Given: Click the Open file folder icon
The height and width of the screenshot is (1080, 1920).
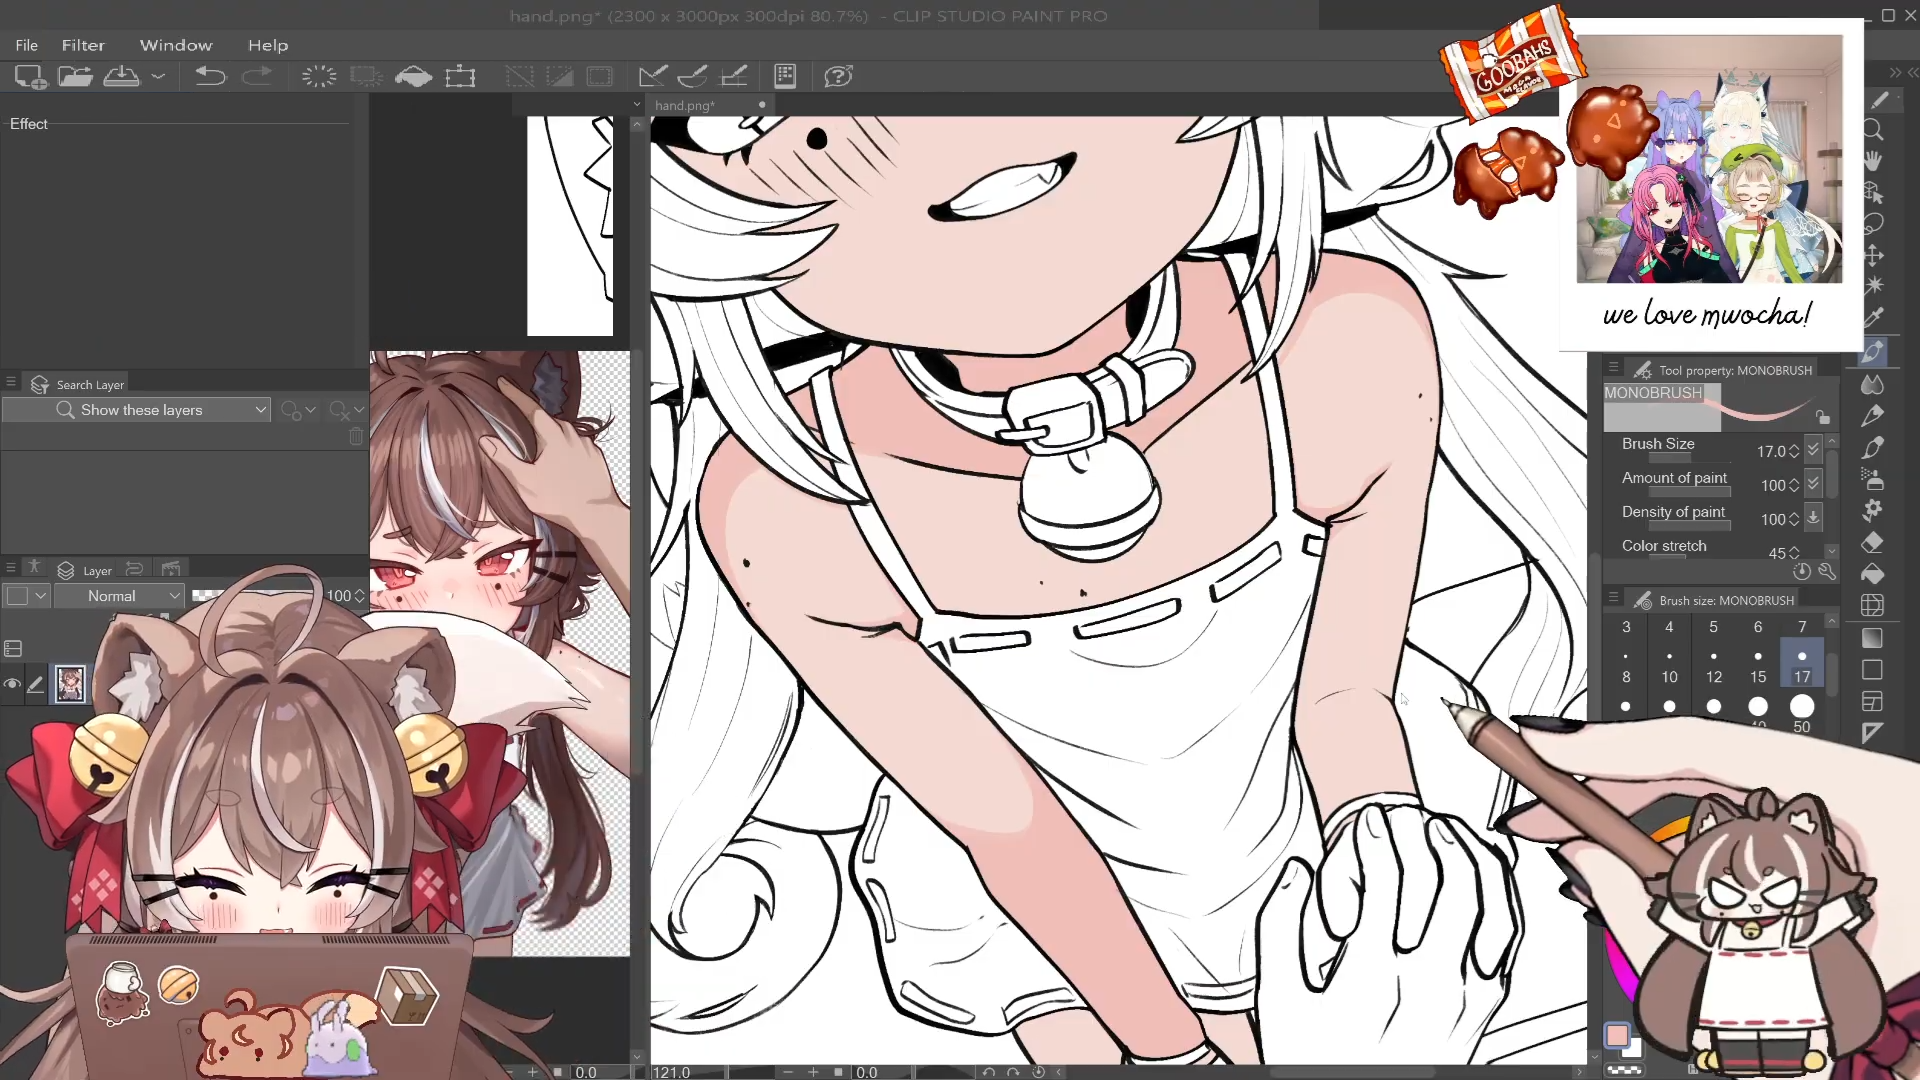Looking at the screenshot, I should point(75,77).
